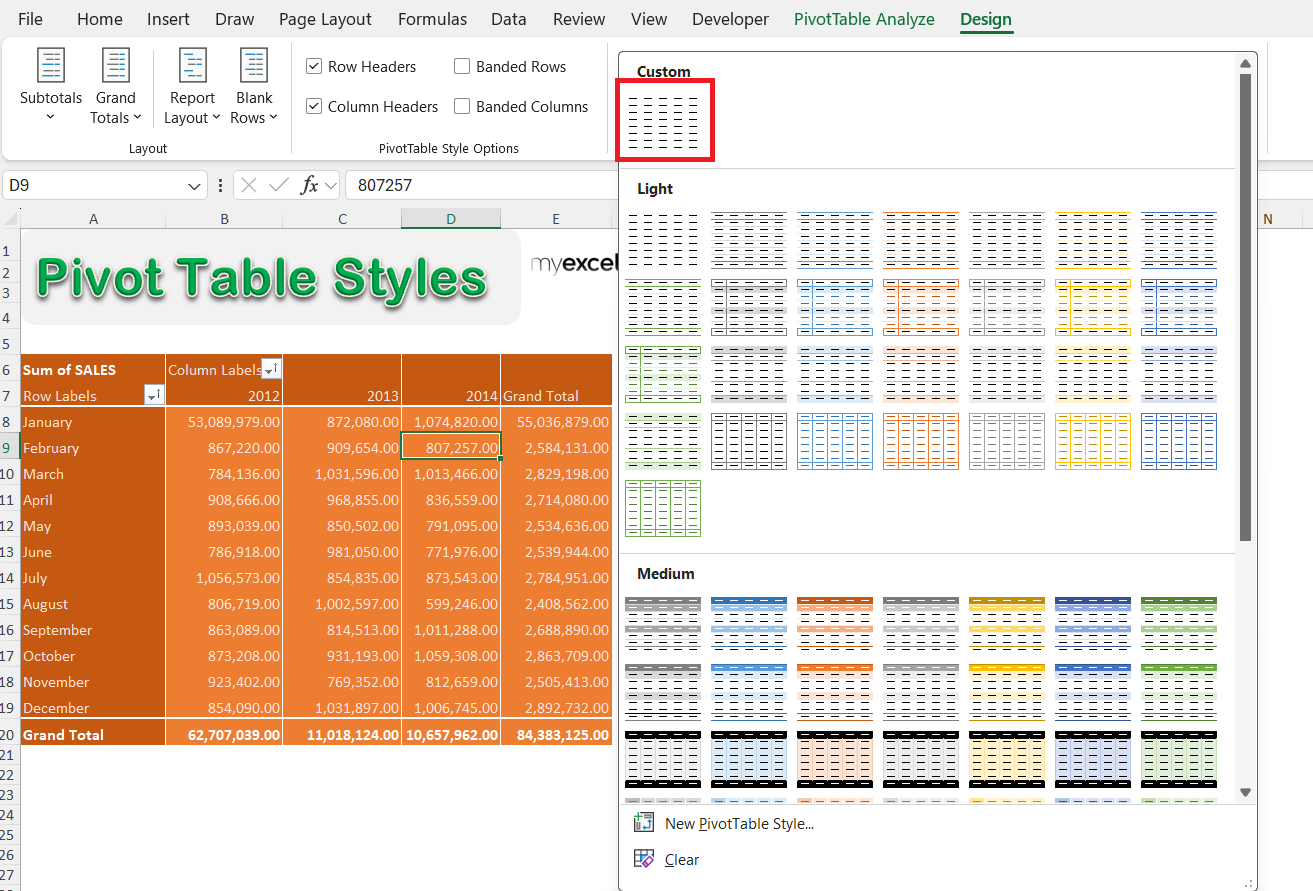
Task: Expand the Name Box dropdown arrow
Action: (195, 186)
